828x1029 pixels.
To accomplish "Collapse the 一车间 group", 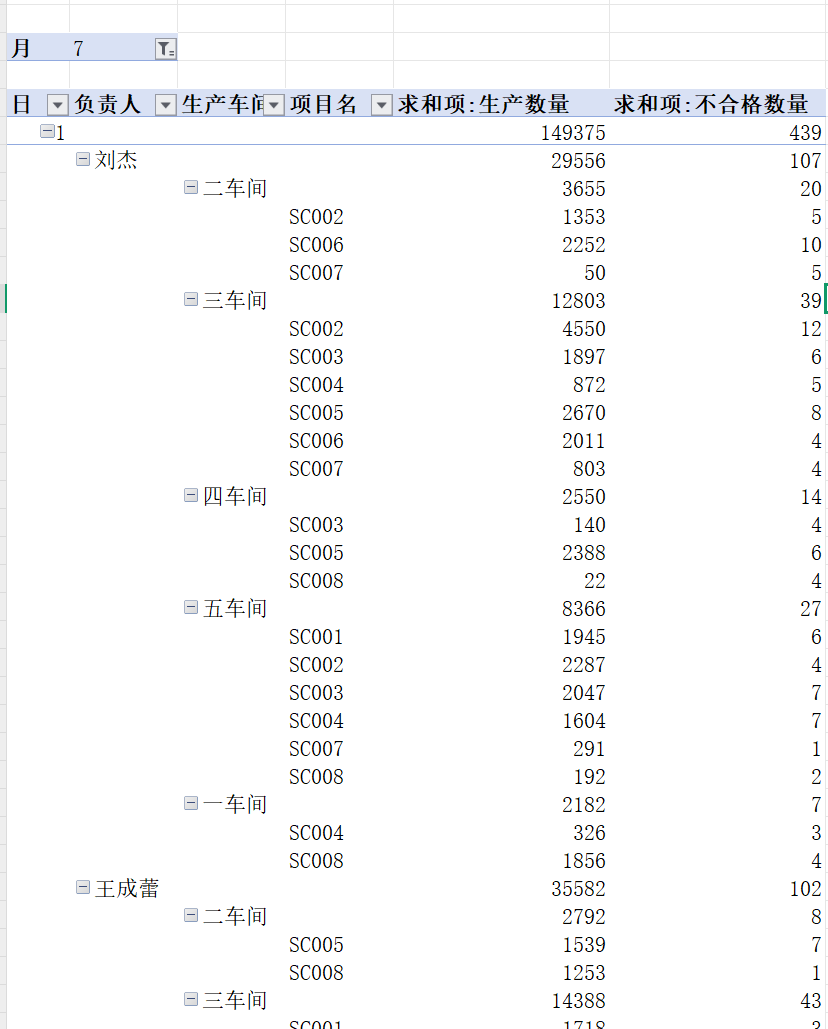I will 191,804.
